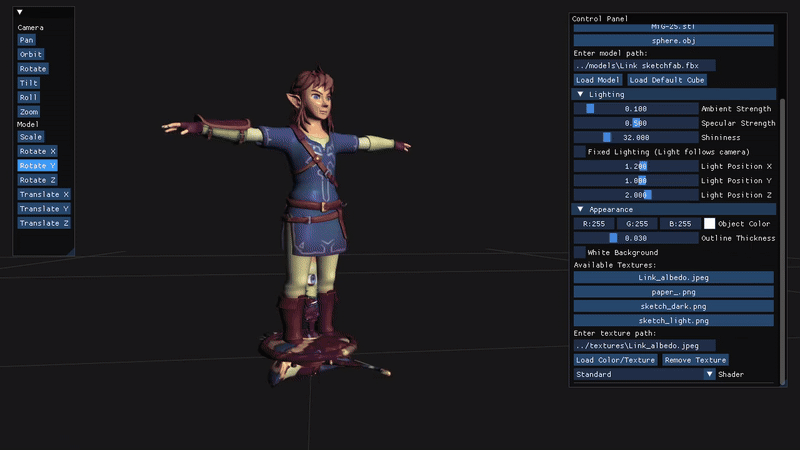Enable Fixed Lighting checkbox
The height and width of the screenshot is (450, 800).
579,152
